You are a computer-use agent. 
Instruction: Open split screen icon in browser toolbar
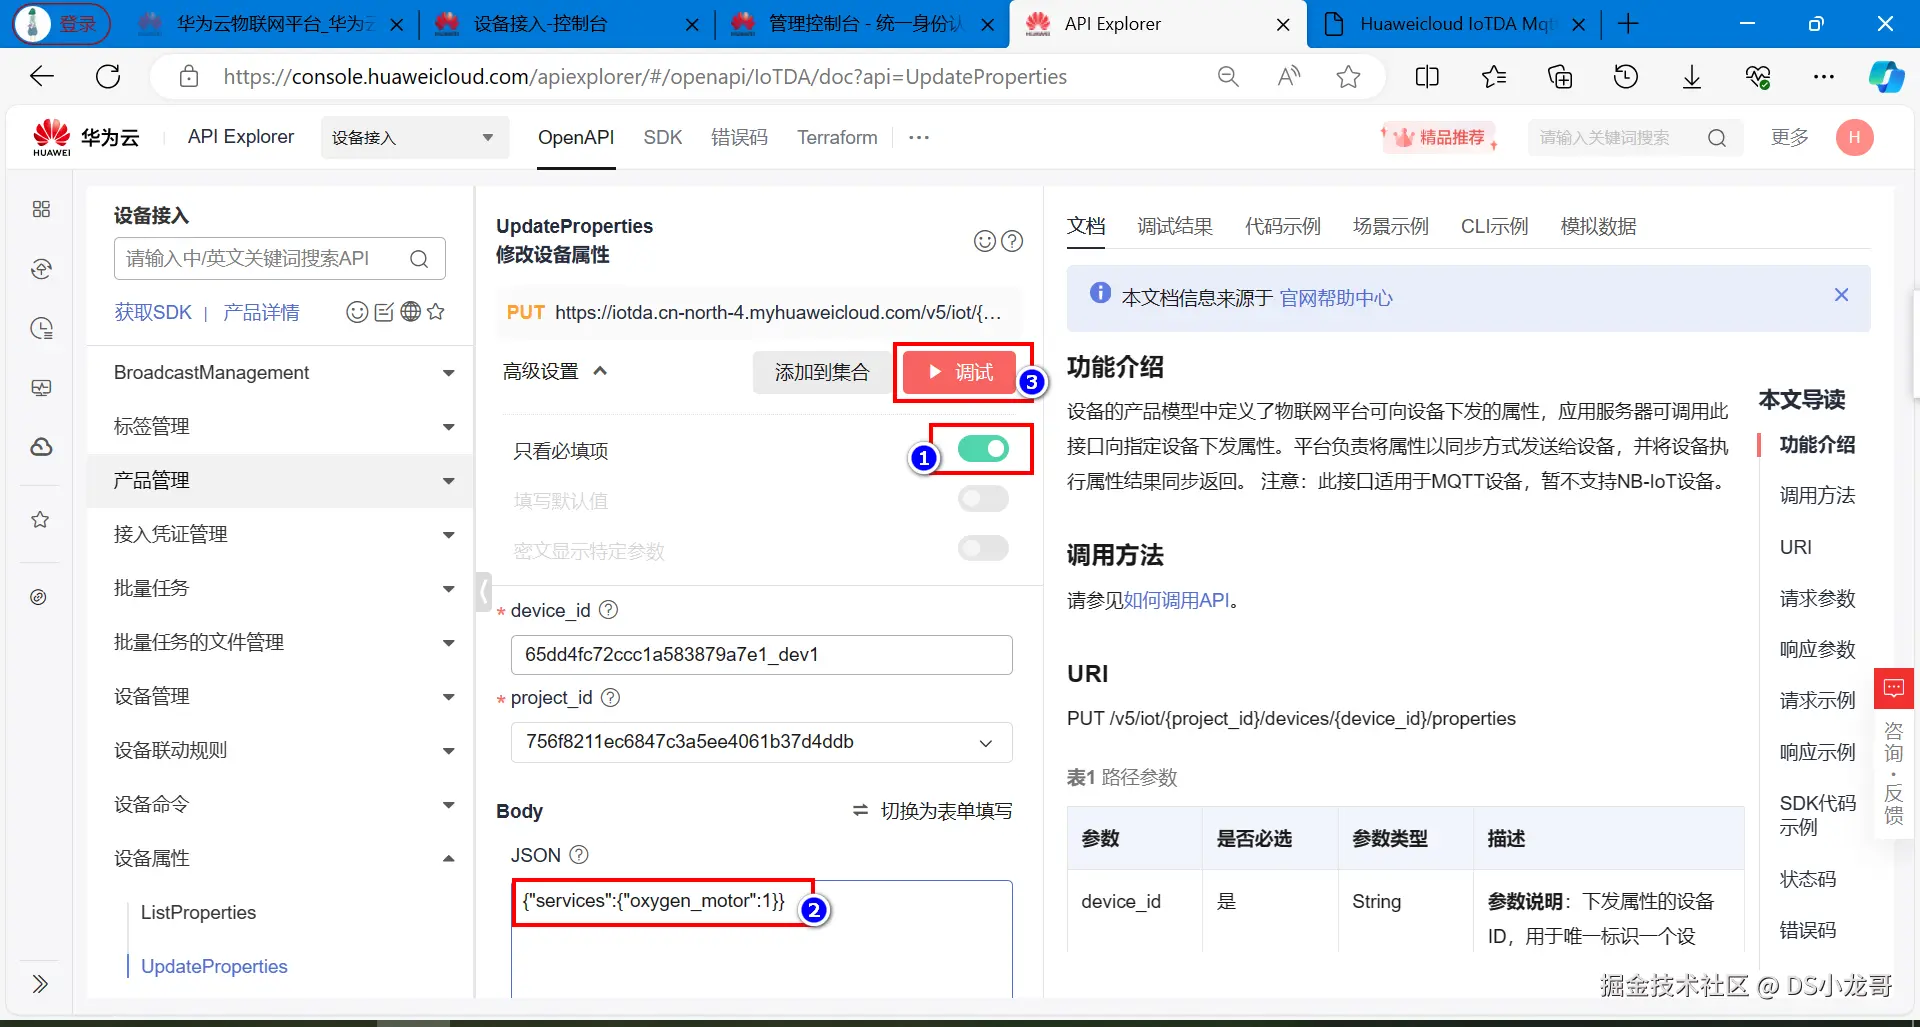(x=1427, y=76)
